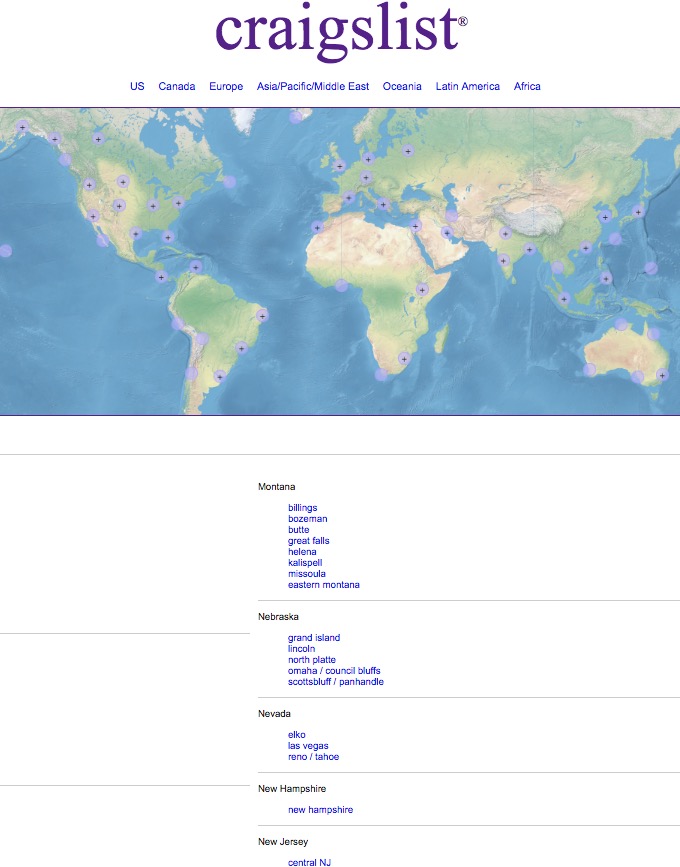
Task: Click the Perth marker on Australia's west coast
Action: pyautogui.click(x=590, y=370)
